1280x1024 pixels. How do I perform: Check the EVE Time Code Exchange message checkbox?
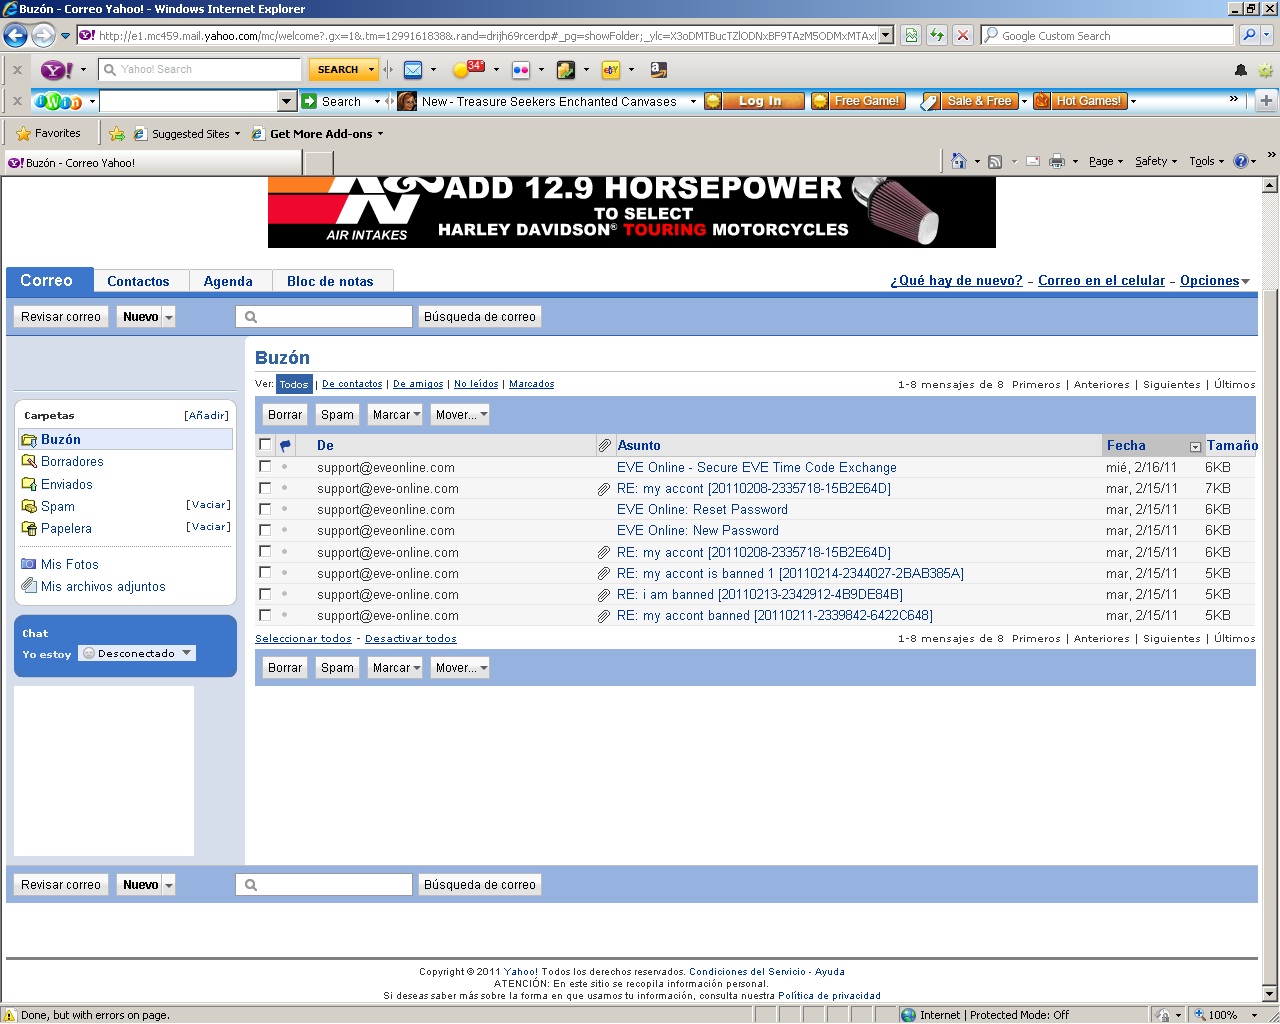[x=265, y=467]
